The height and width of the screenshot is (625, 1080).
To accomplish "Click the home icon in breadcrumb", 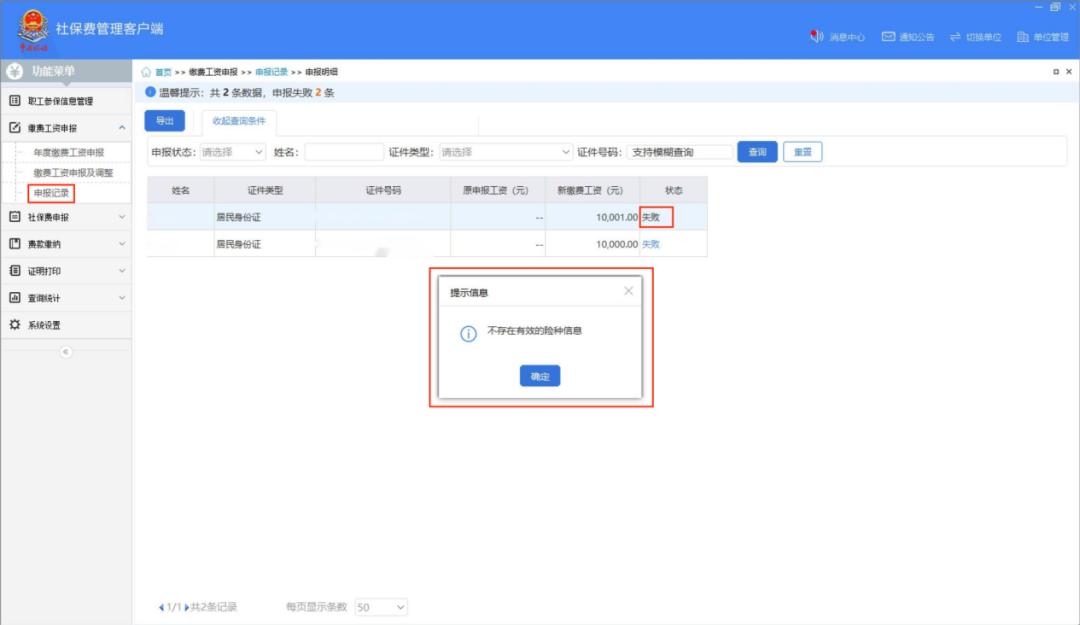I will [x=146, y=72].
